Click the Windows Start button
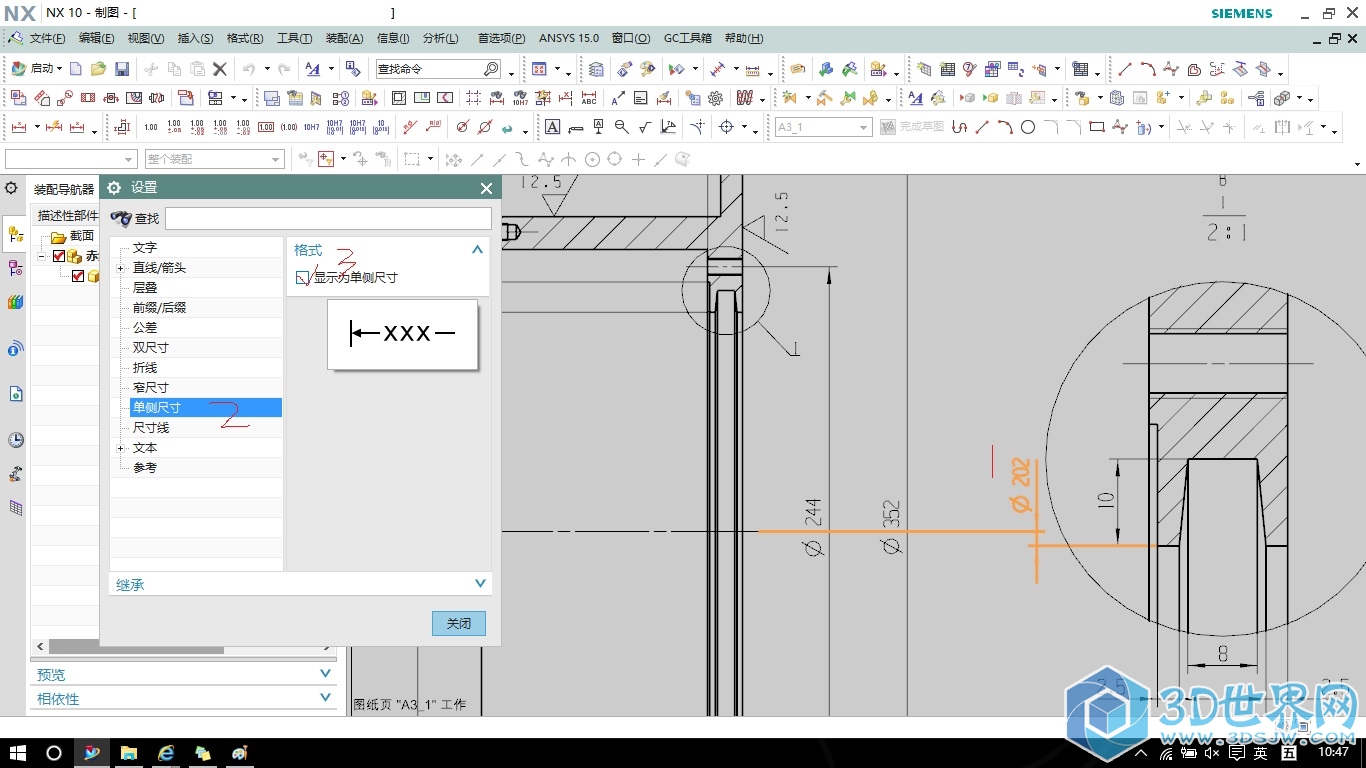Viewport: 1366px width, 768px height. click(17, 752)
